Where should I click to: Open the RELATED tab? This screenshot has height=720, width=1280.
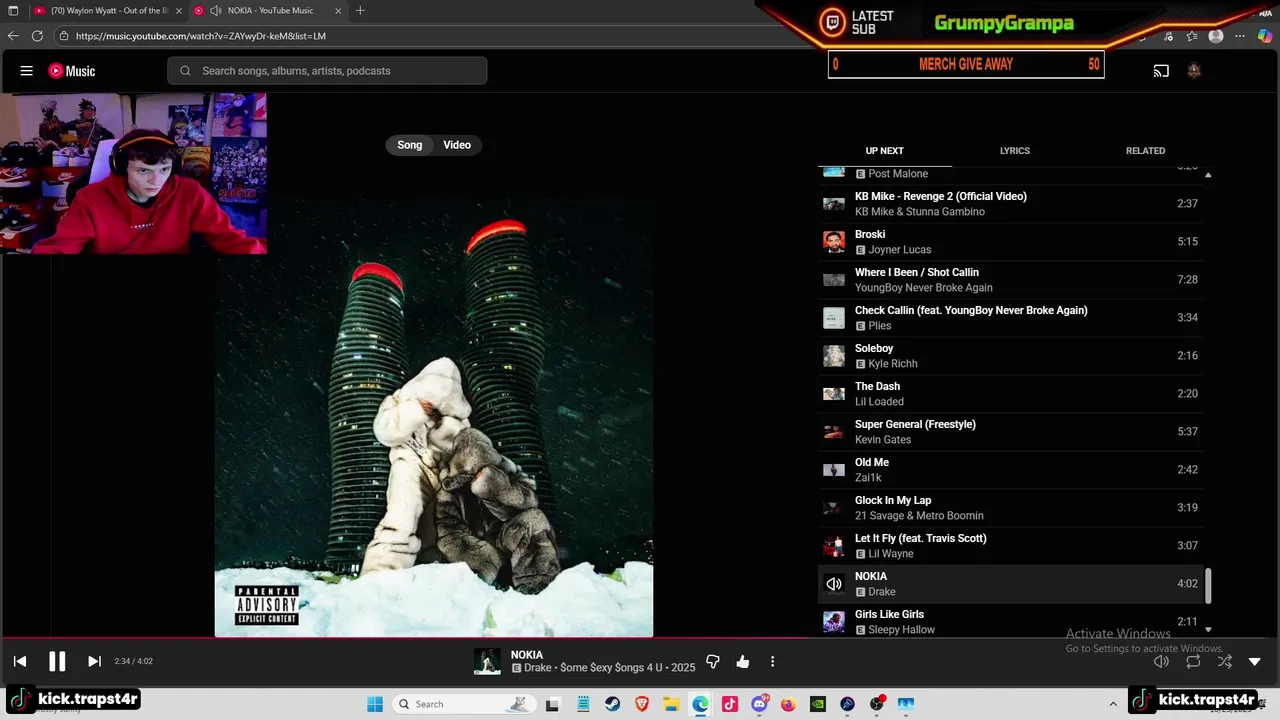[x=1145, y=151]
